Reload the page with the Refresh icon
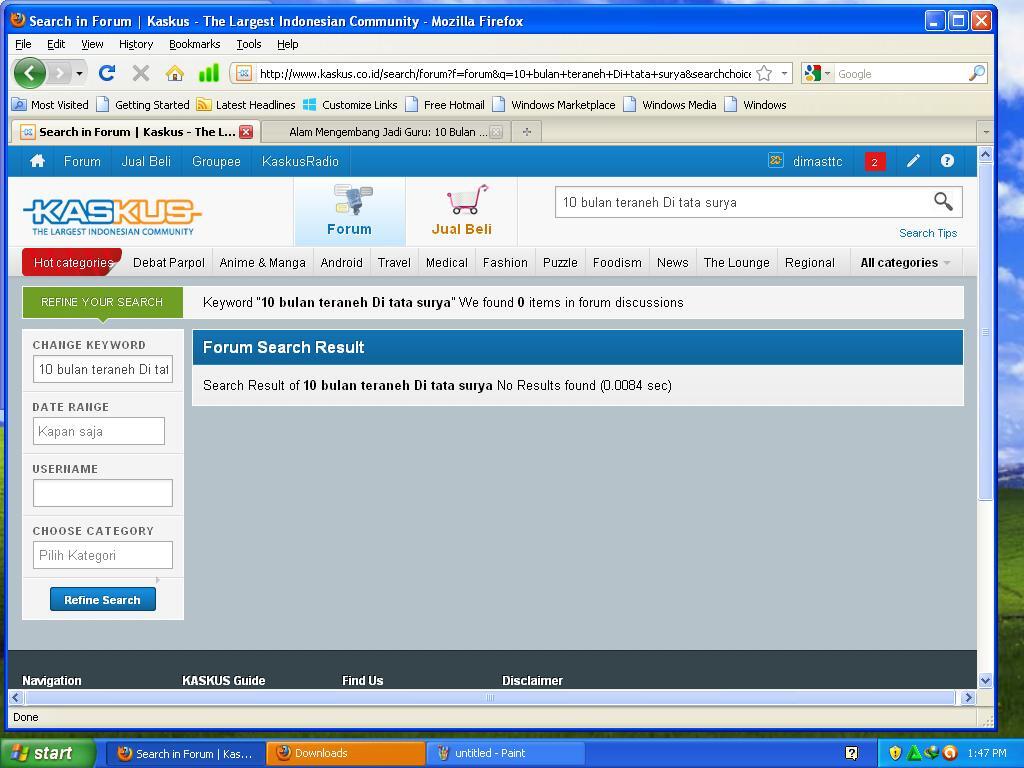The width and height of the screenshot is (1024, 768). pyautogui.click(x=107, y=73)
